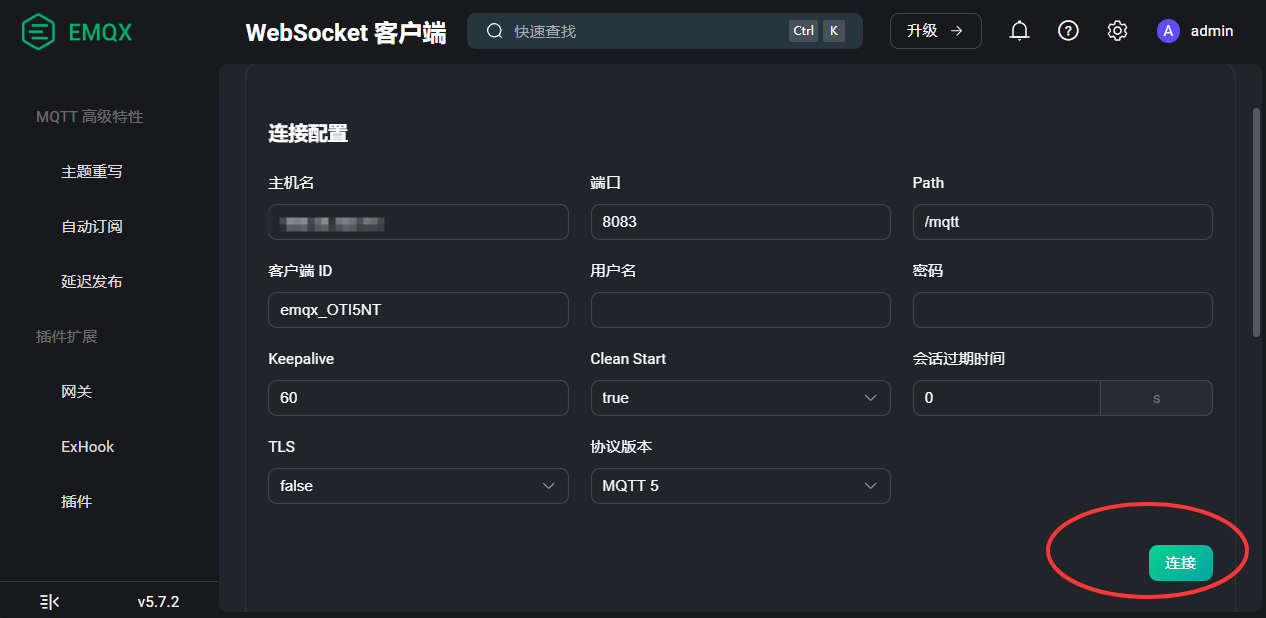
Task: Go to 自动订阅 menu item
Action: (92, 227)
